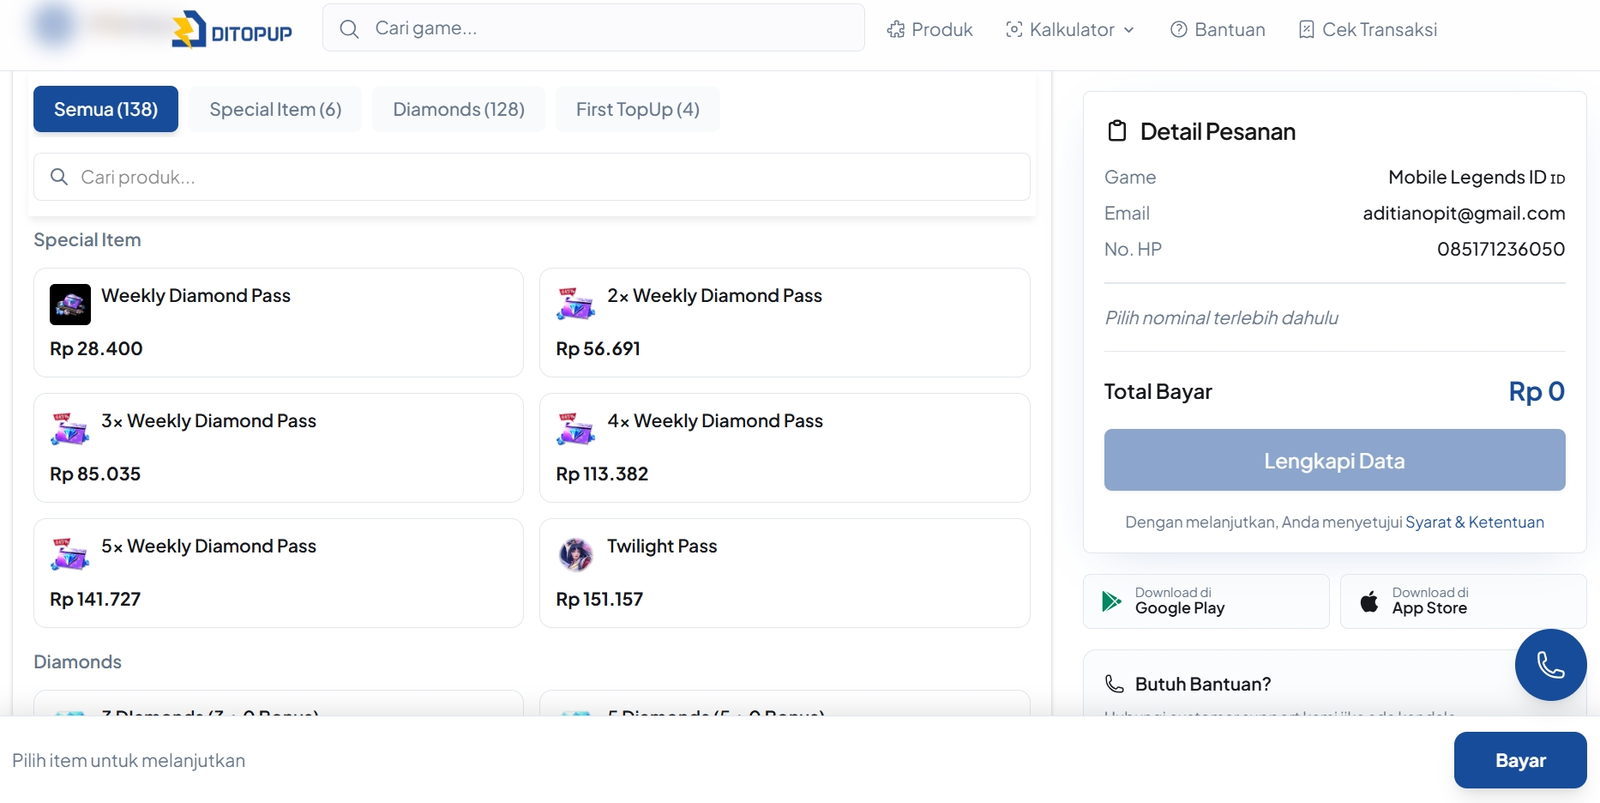Click the Weekly Diamond Pass item icon

coord(70,305)
